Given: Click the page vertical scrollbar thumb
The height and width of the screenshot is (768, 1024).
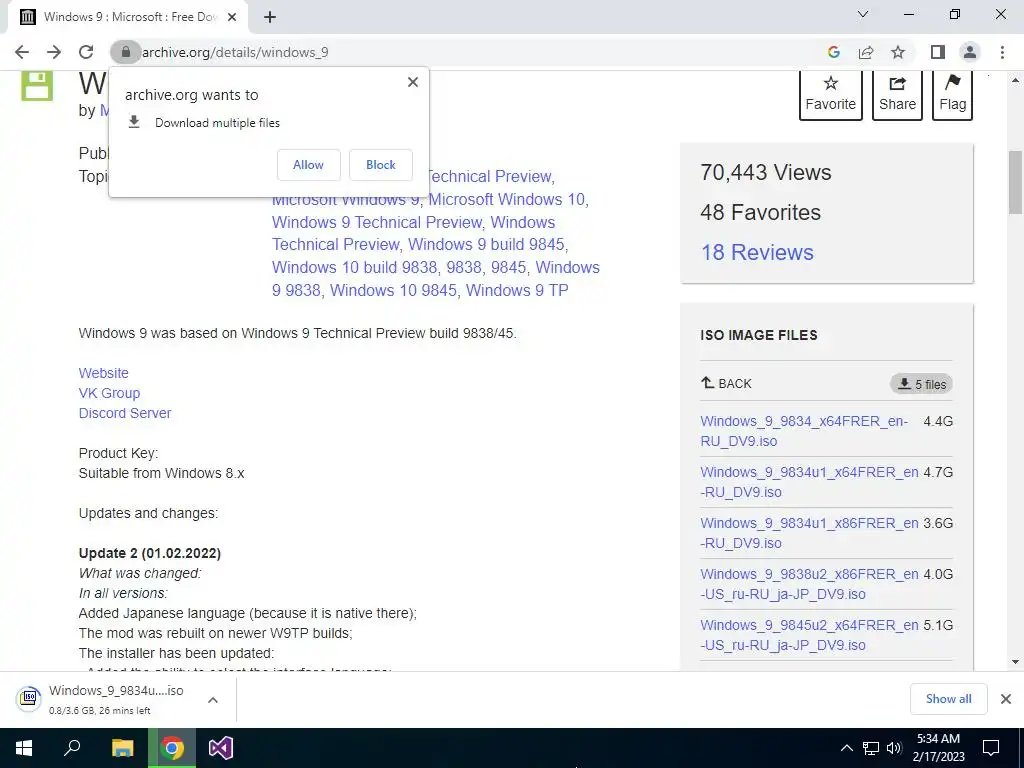Looking at the screenshot, I should [x=1015, y=182].
